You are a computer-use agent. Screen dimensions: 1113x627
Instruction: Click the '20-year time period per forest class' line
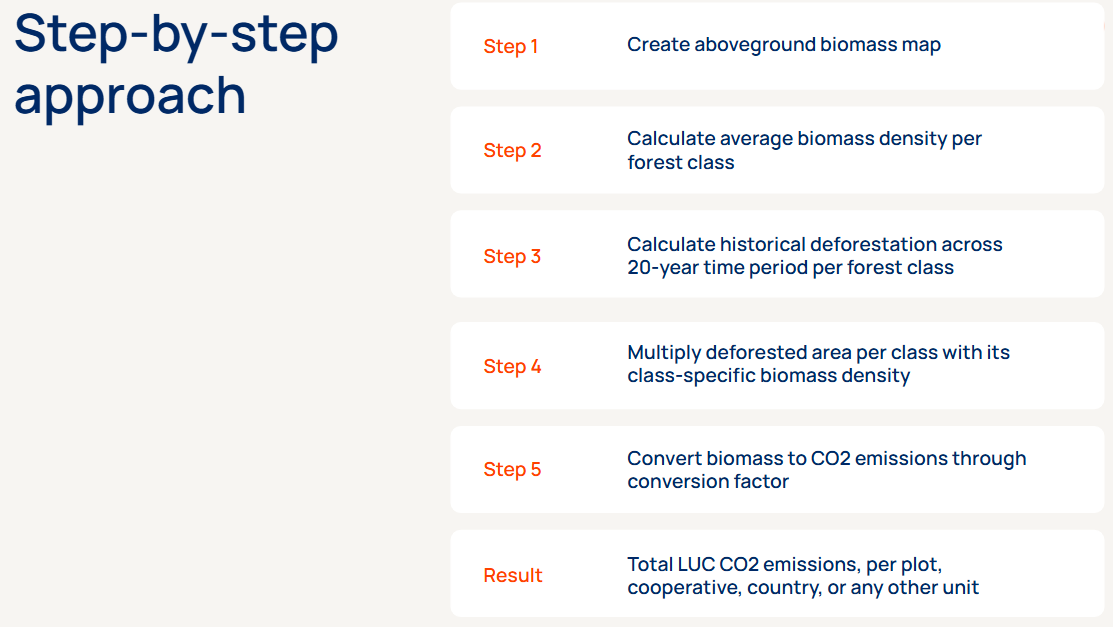(790, 267)
